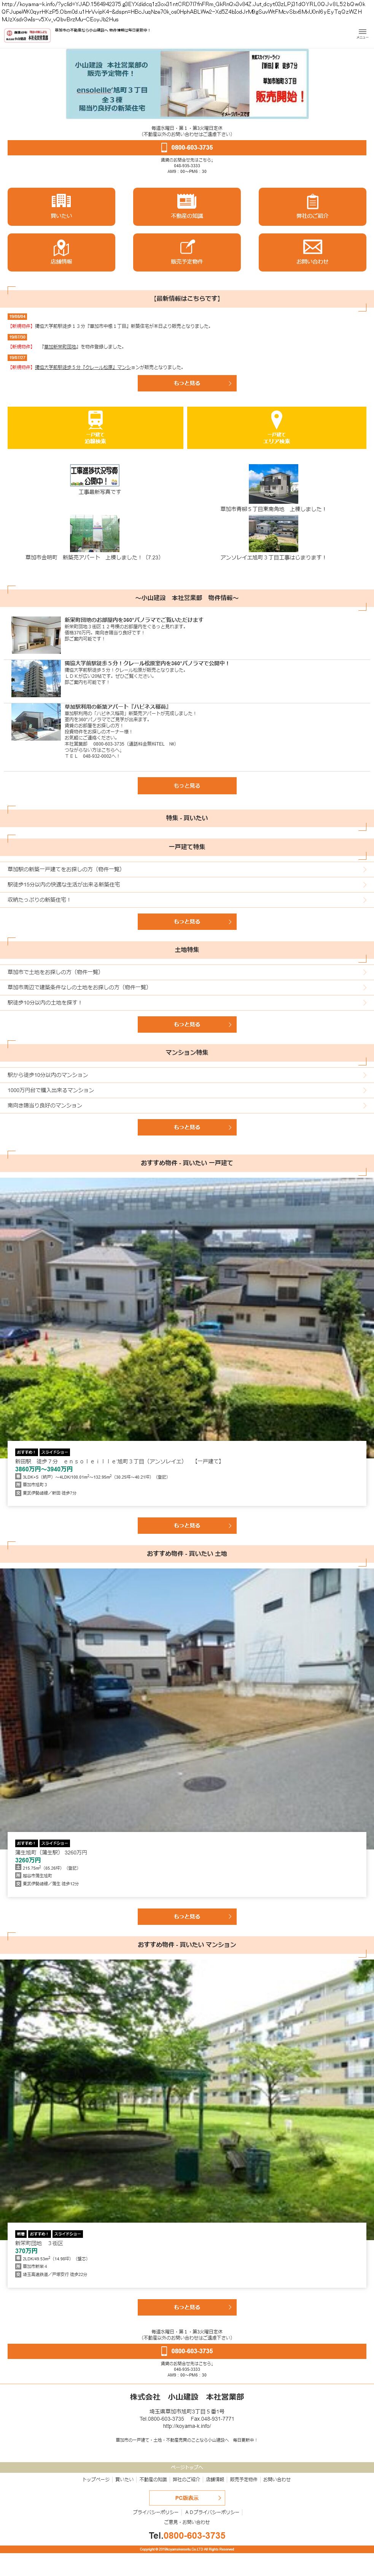Viewport: 374px width, 2576px height.
Task: Click the yellow location pin エリア検索 tile
Action: pyautogui.click(x=277, y=428)
